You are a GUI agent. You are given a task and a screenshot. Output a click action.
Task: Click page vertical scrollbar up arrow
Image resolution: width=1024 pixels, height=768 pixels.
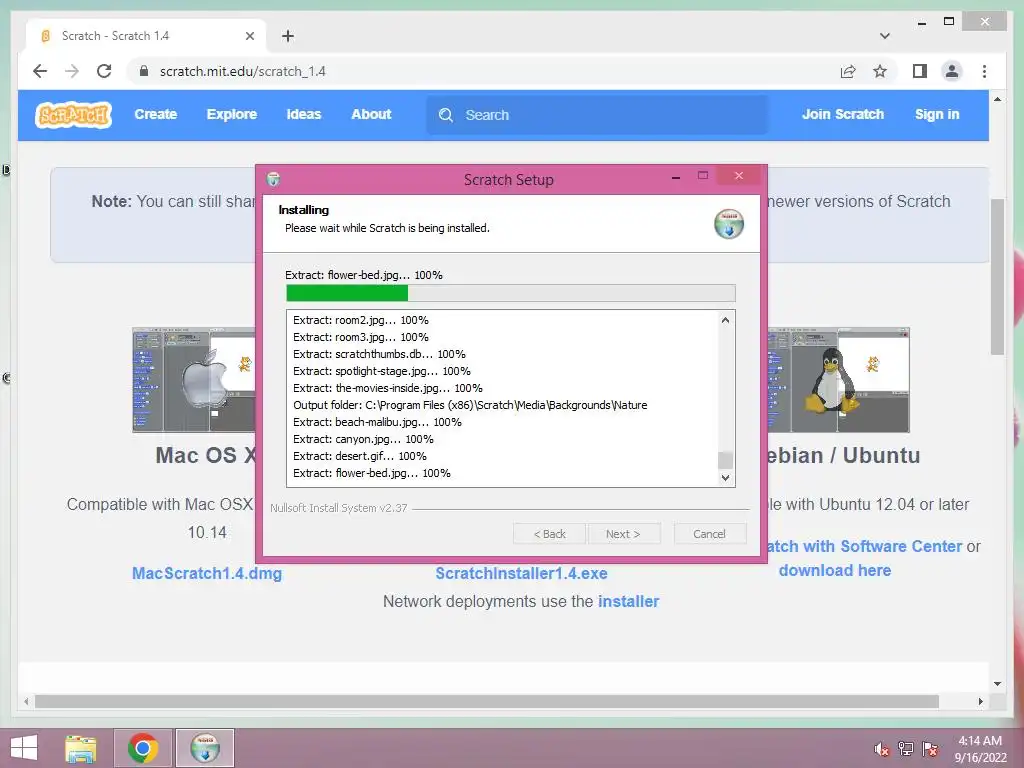tap(997, 99)
